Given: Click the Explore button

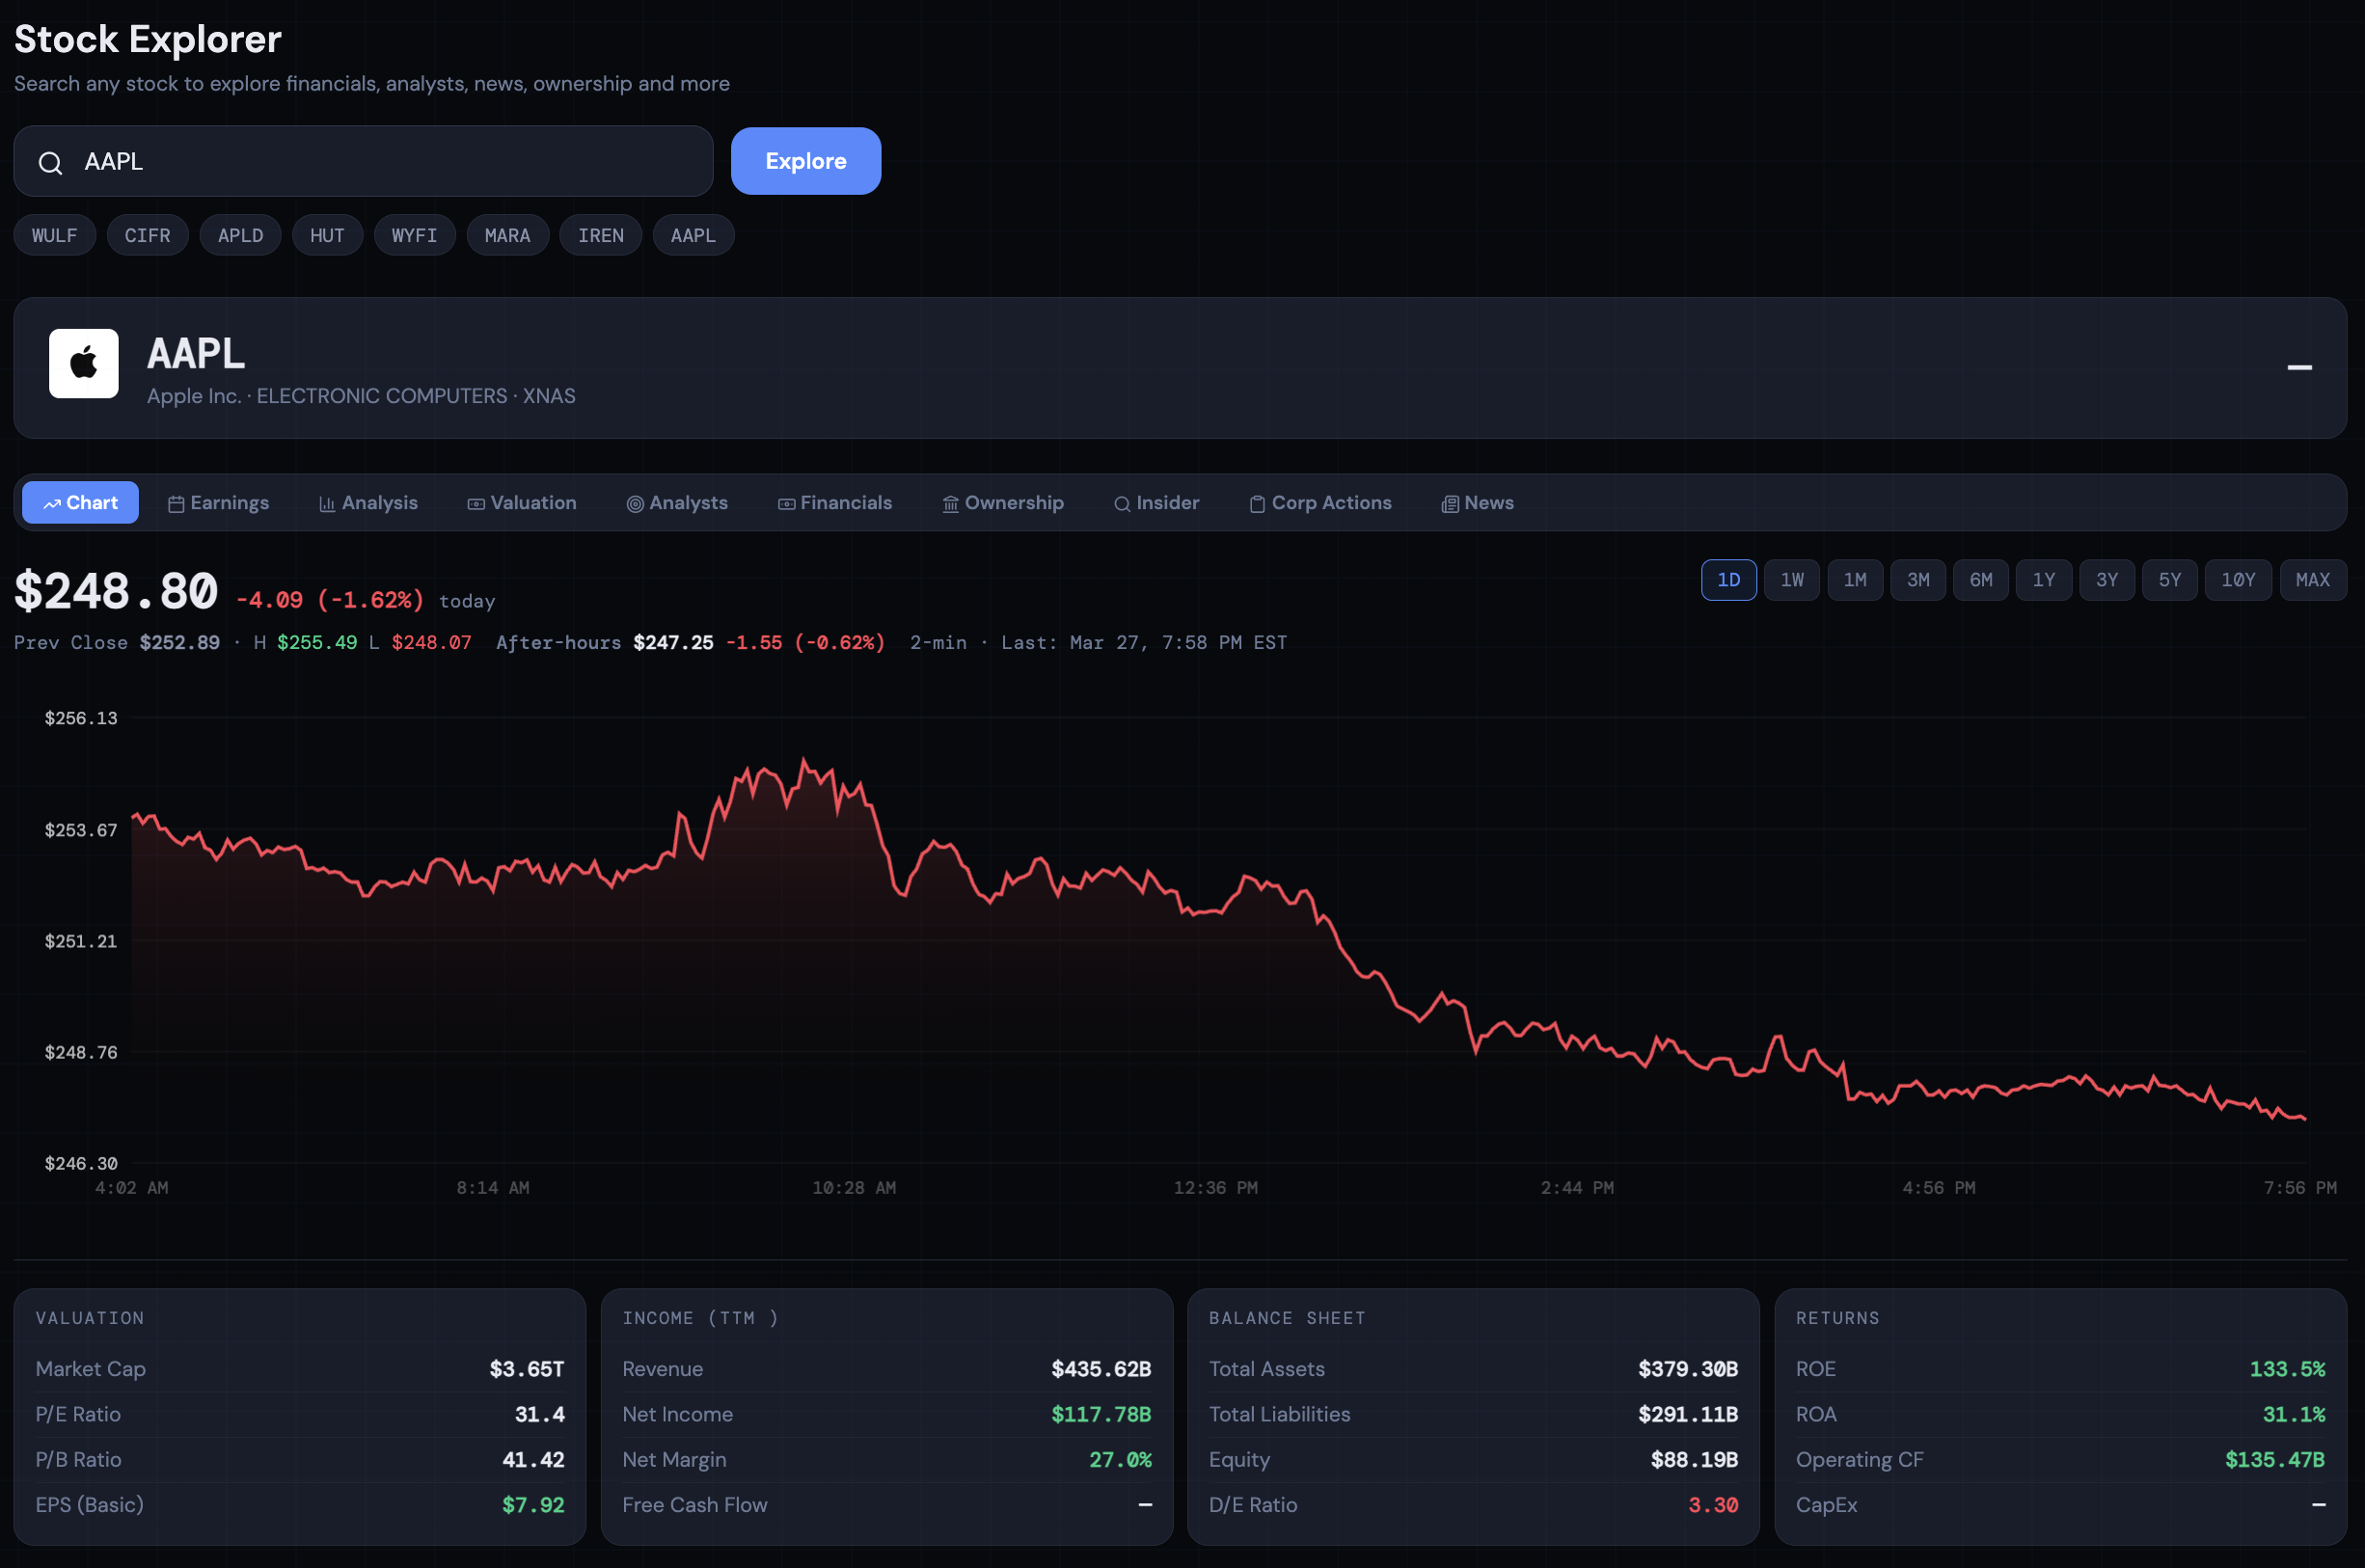Looking at the screenshot, I should coord(805,161).
